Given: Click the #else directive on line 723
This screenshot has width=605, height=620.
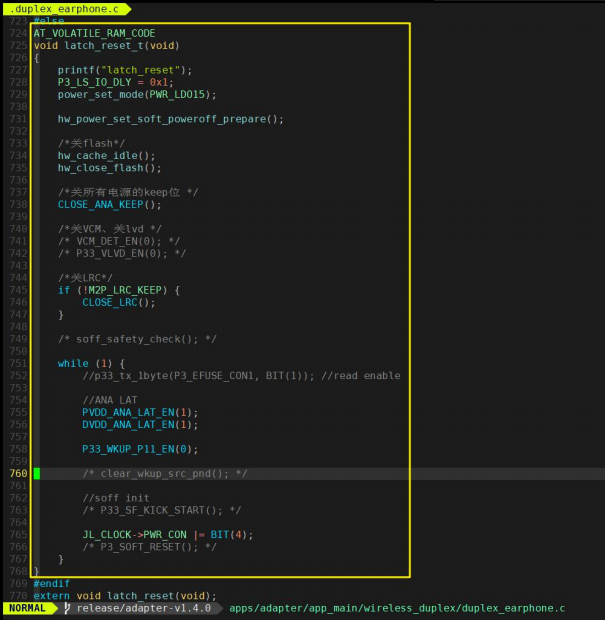Looking at the screenshot, I should coord(49,20).
